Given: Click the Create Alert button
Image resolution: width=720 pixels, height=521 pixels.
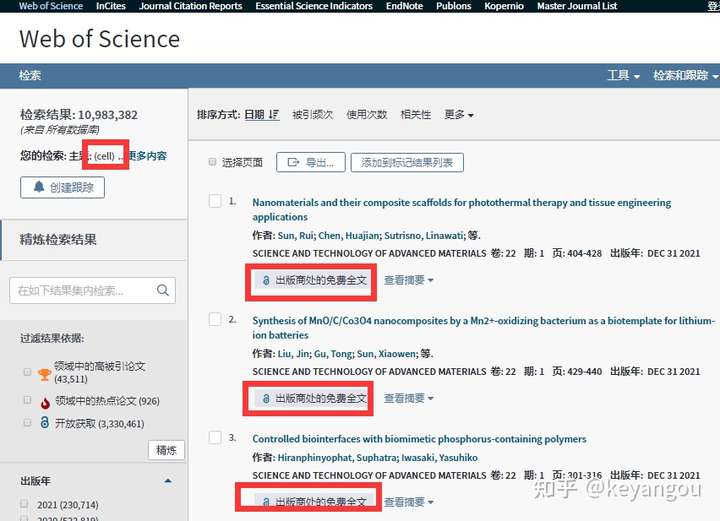Looking at the screenshot, I should [62, 187].
